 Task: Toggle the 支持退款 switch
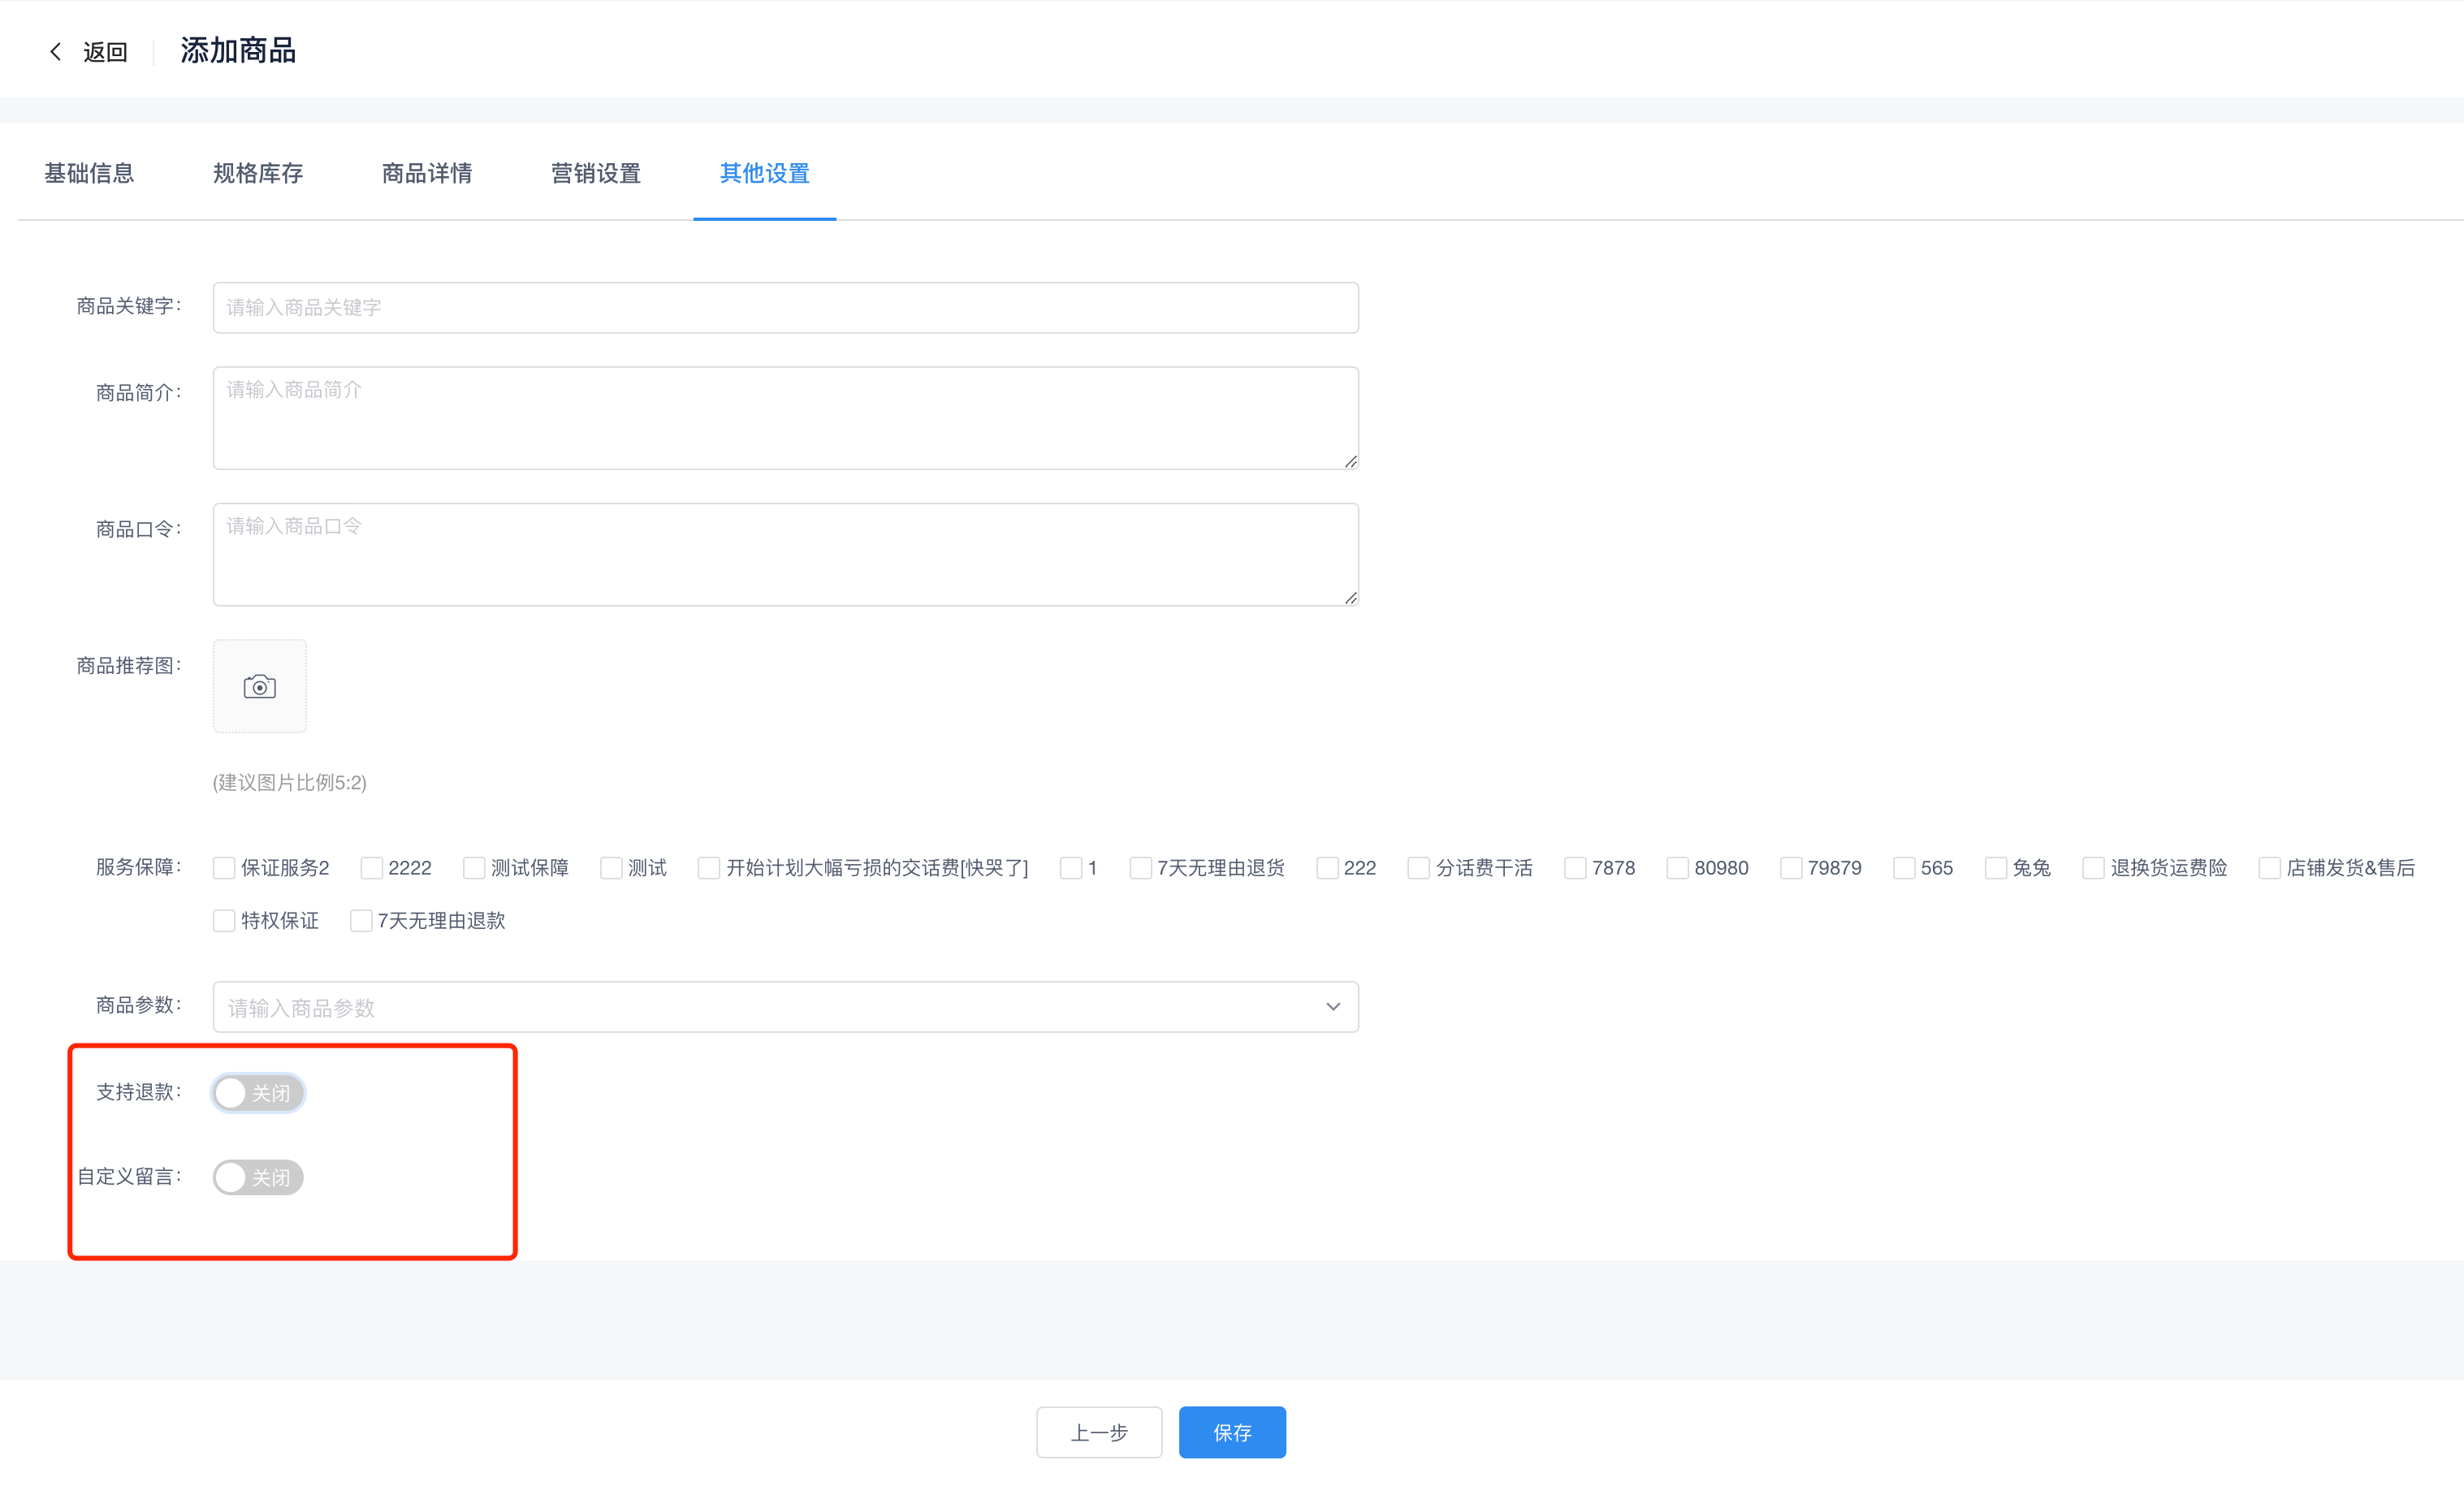(x=258, y=1093)
